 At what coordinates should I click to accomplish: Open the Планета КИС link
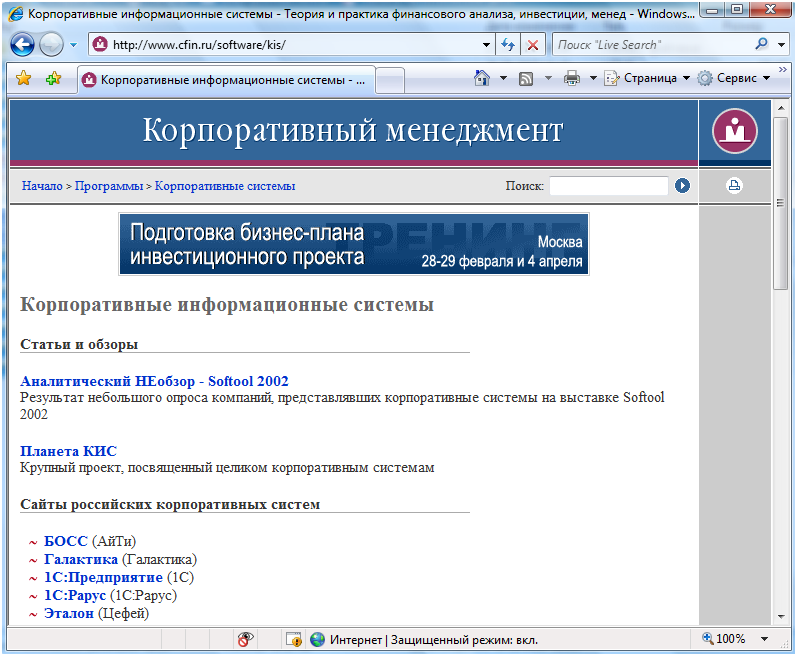point(68,451)
